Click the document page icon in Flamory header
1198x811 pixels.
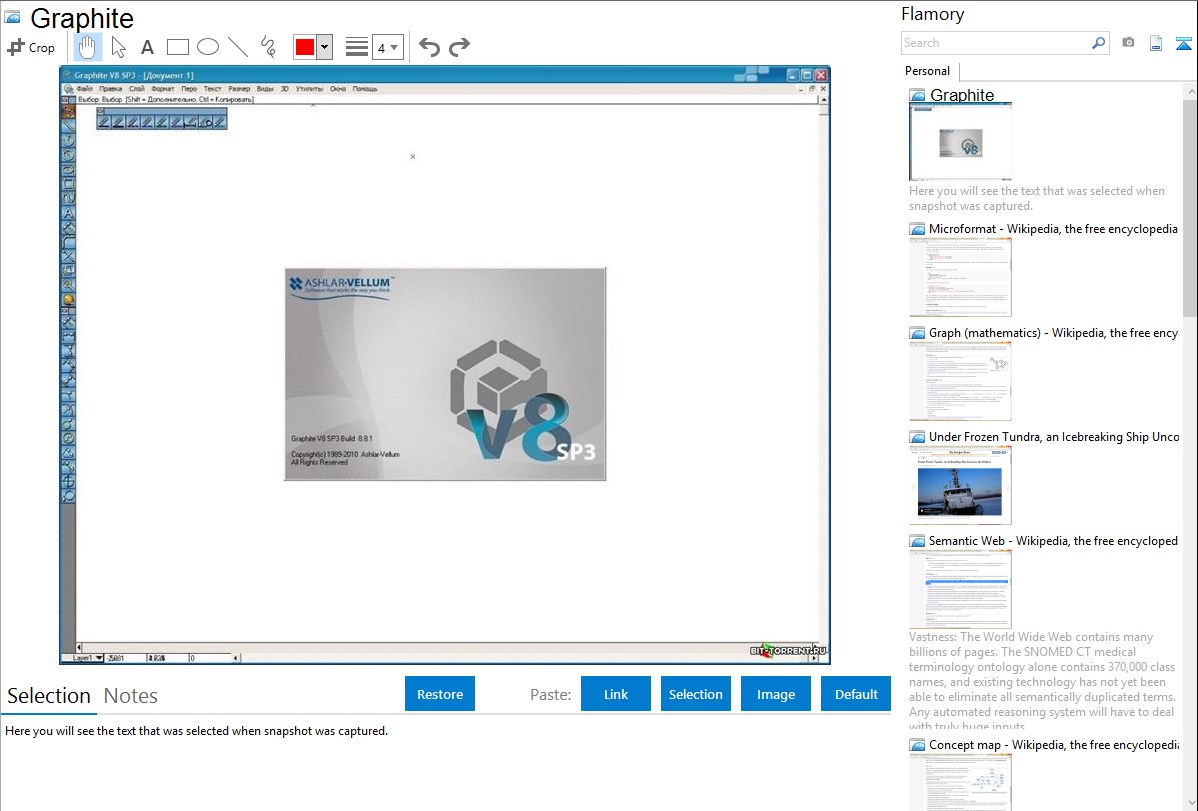click(x=1156, y=43)
